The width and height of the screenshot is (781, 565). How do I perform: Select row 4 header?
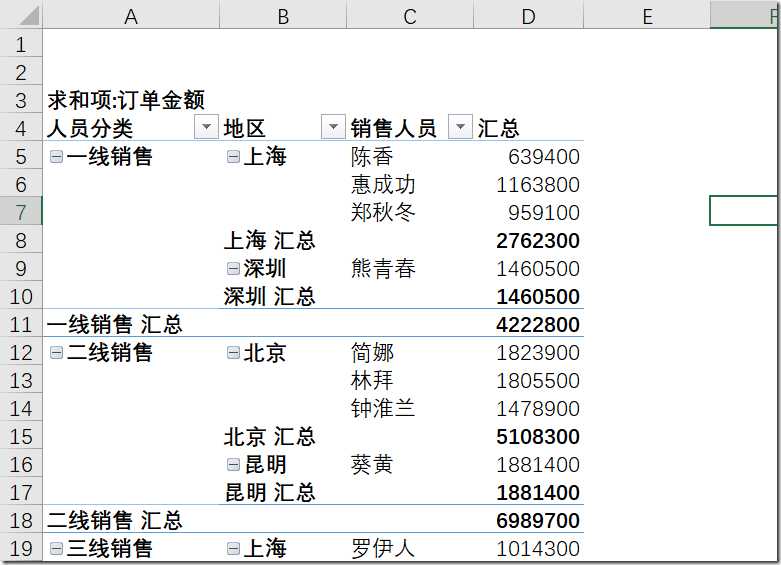(21, 129)
